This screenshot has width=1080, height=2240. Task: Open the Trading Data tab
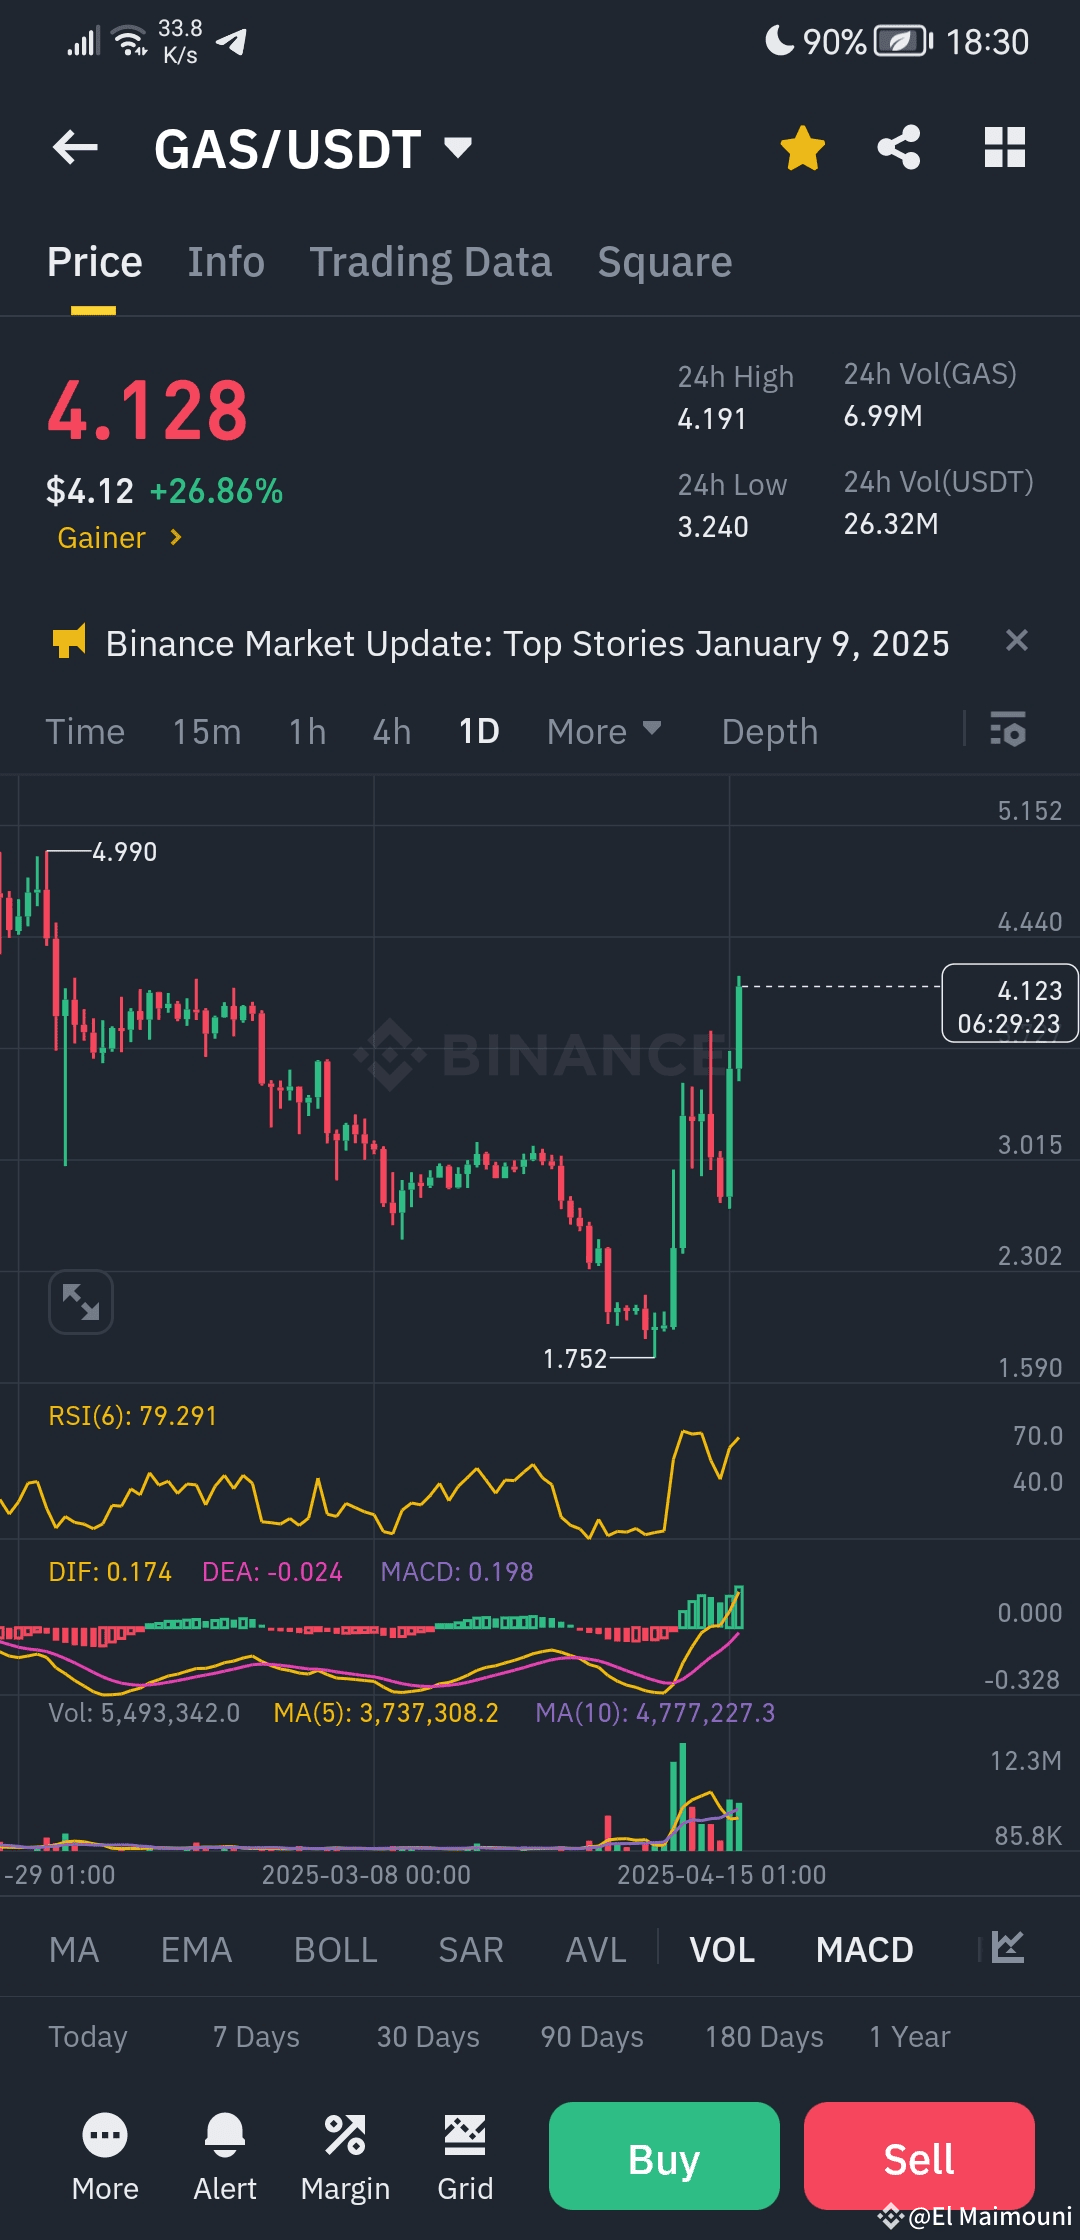coord(430,262)
